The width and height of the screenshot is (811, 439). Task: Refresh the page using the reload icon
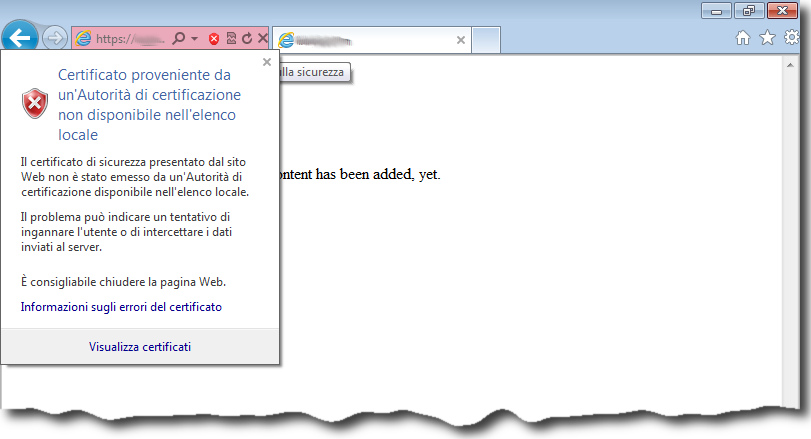click(246, 39)
